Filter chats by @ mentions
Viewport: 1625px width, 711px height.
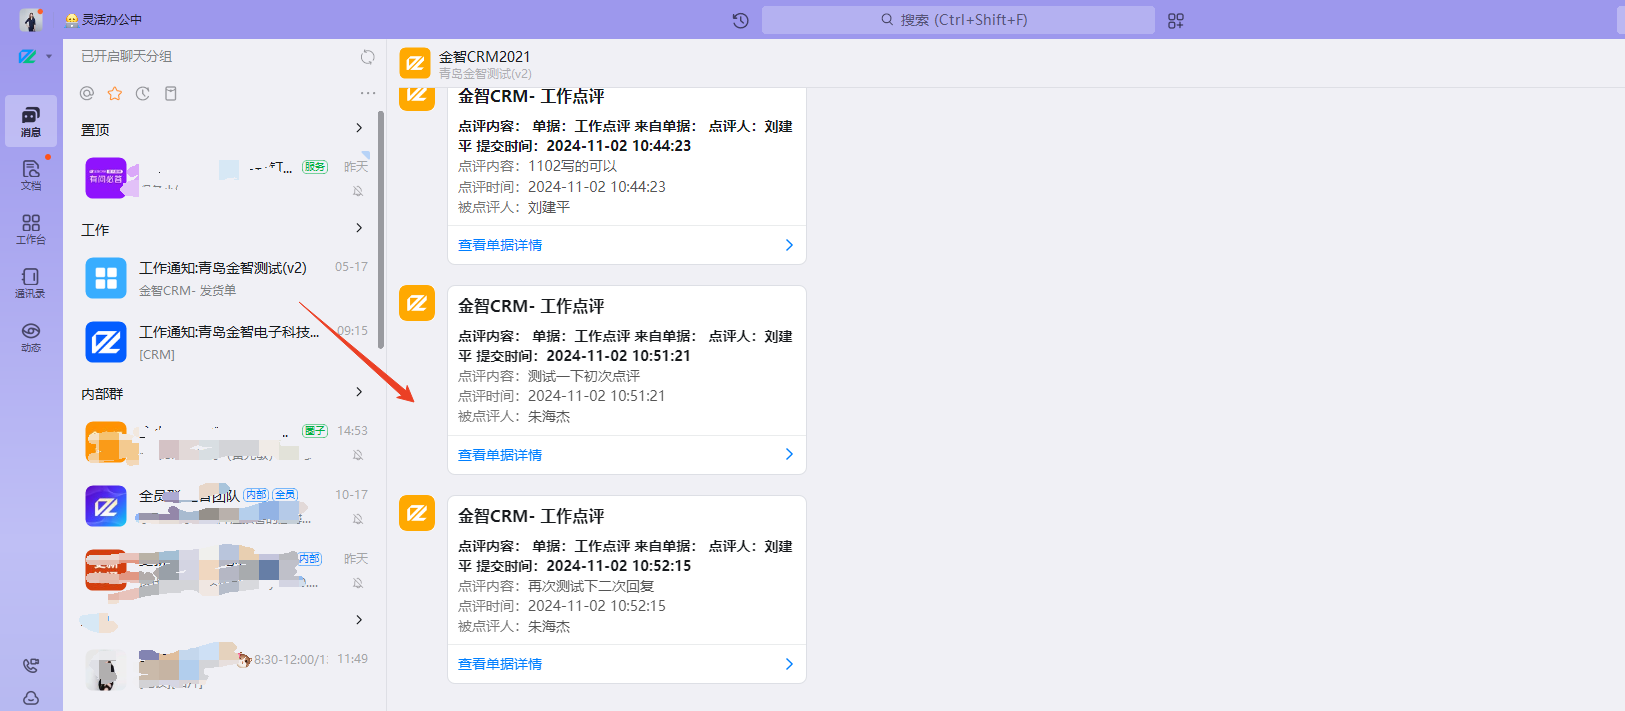click(x=87, y=93)
